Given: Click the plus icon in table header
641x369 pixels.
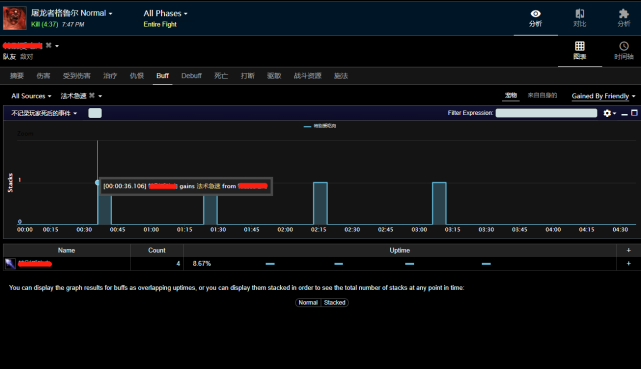Looking at the screenshot, I should tap(628, 250).
